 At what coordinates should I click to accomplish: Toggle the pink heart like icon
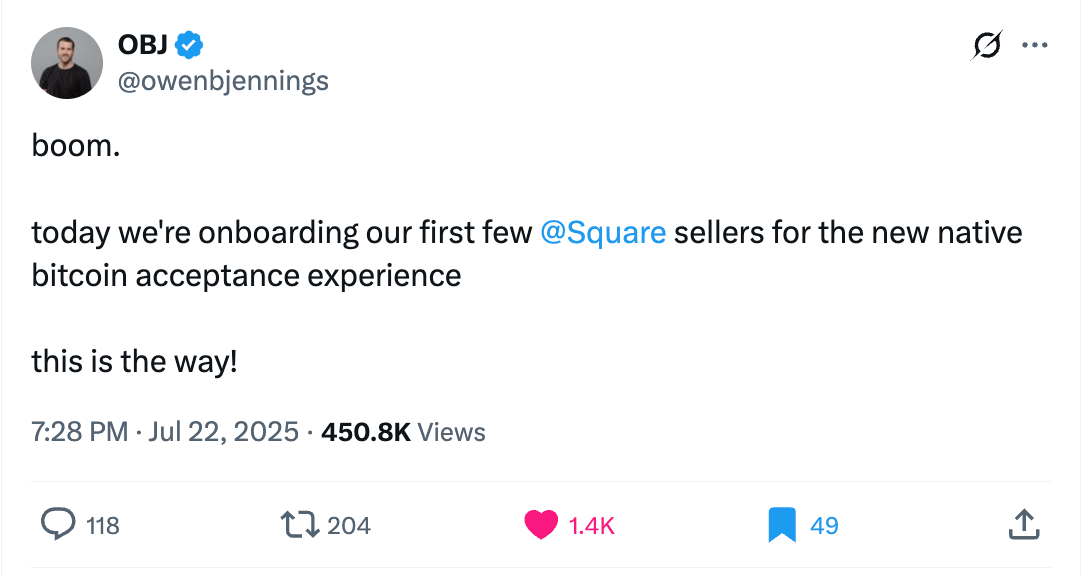[x=541, y=525]
